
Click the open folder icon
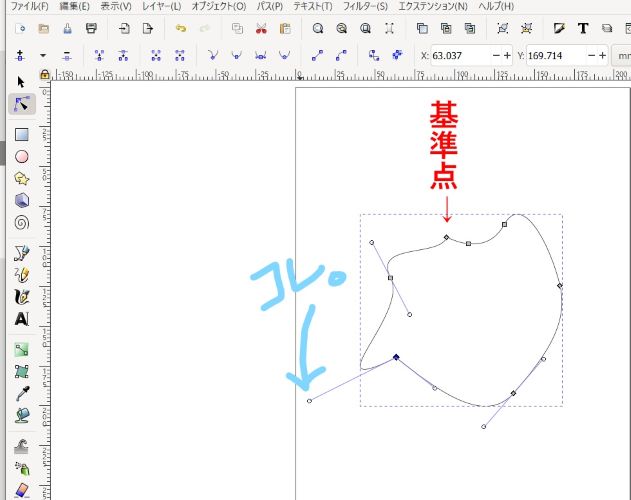tap(43, 28)
